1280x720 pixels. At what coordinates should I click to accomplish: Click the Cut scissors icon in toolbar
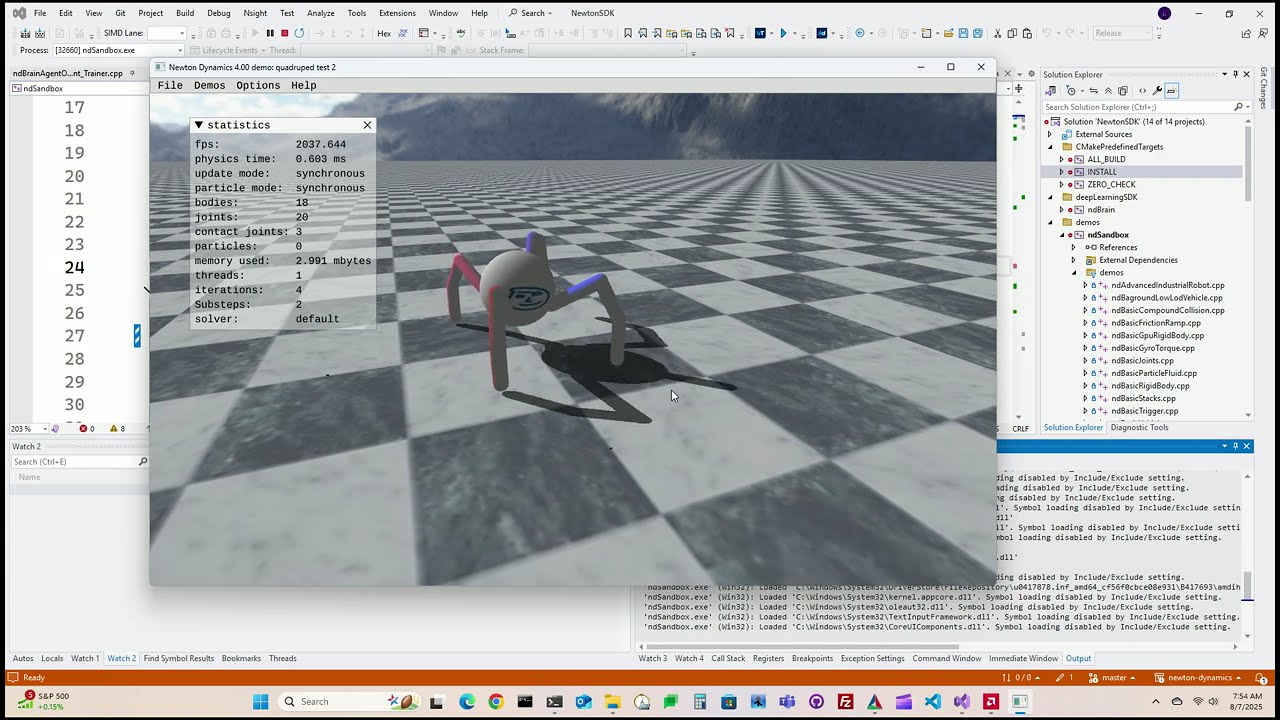(x=997, y=33)
